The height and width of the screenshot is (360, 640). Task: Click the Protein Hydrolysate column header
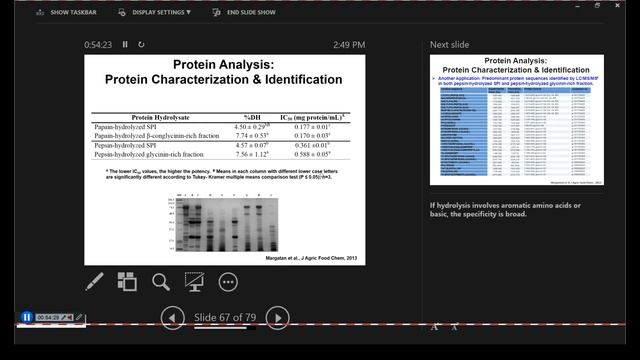click(160, 118)
